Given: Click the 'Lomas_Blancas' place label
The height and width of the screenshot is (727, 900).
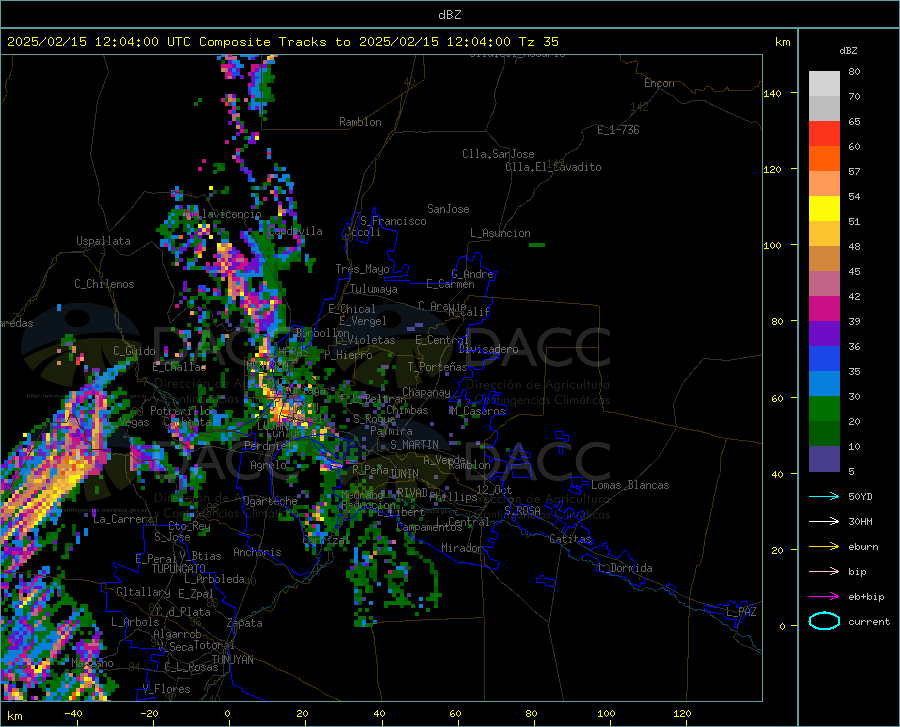Looking at the screenshot, I should (630, 485).
